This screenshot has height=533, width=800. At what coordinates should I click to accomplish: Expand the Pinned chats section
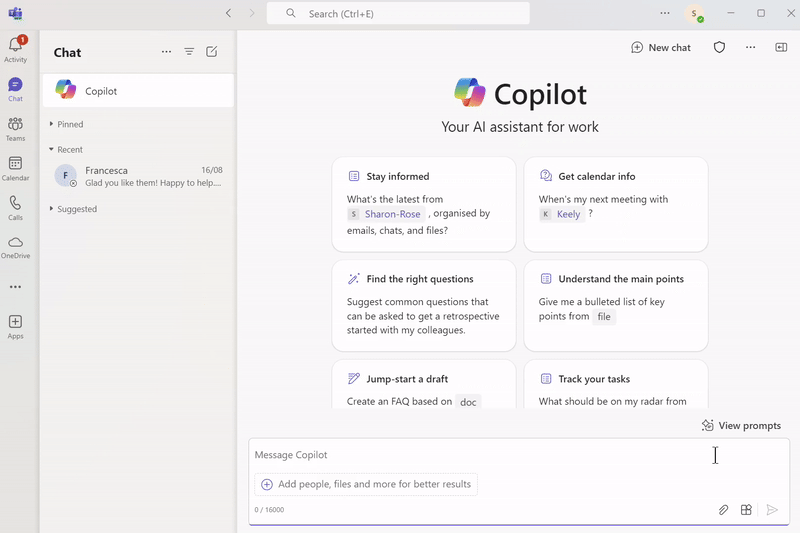tap(66, 124)
